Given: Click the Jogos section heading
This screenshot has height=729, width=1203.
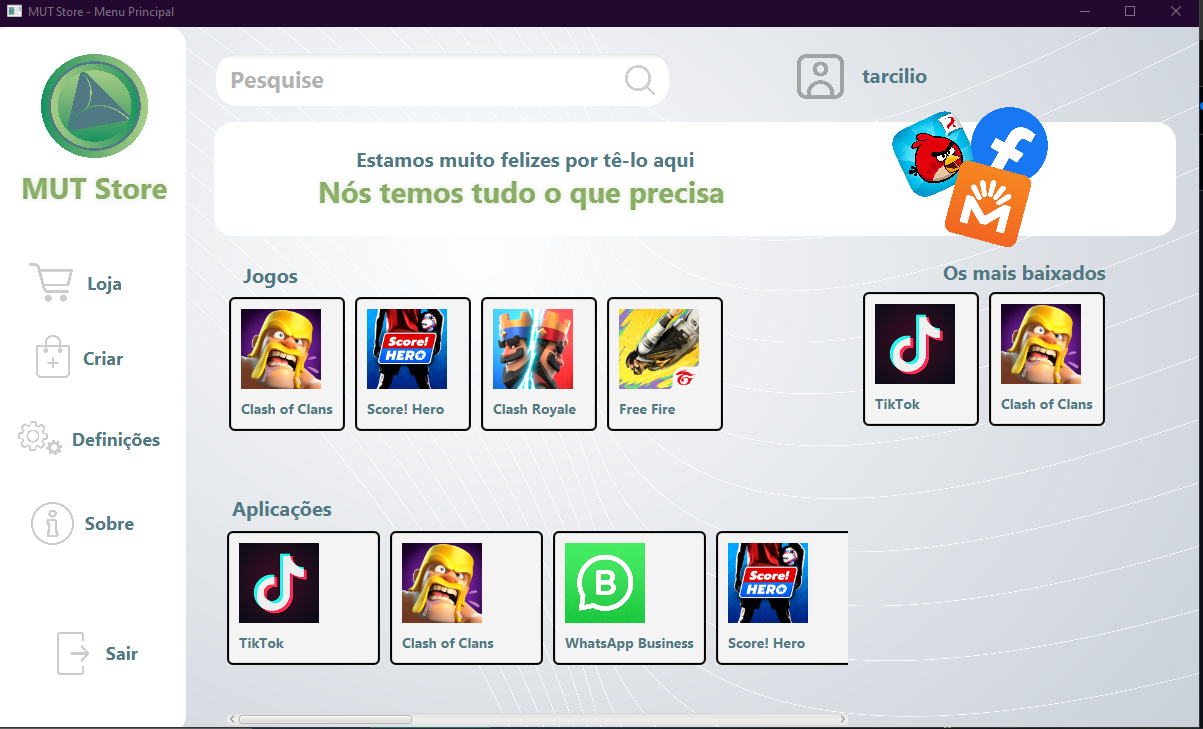Looking at the screenshot, I should pyautogui.click(x=270, y=276).
